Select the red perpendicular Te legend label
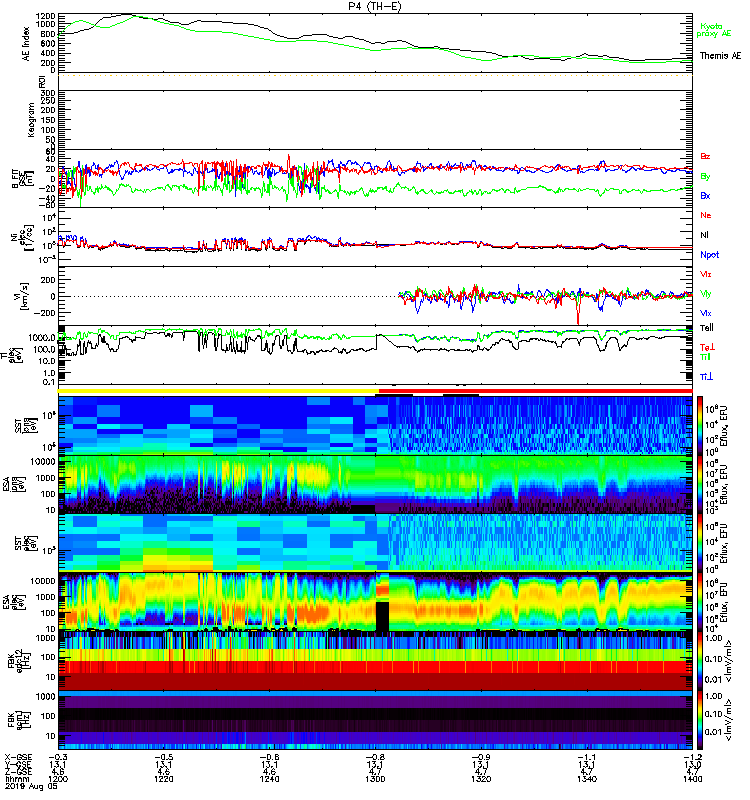 point(707,347)
